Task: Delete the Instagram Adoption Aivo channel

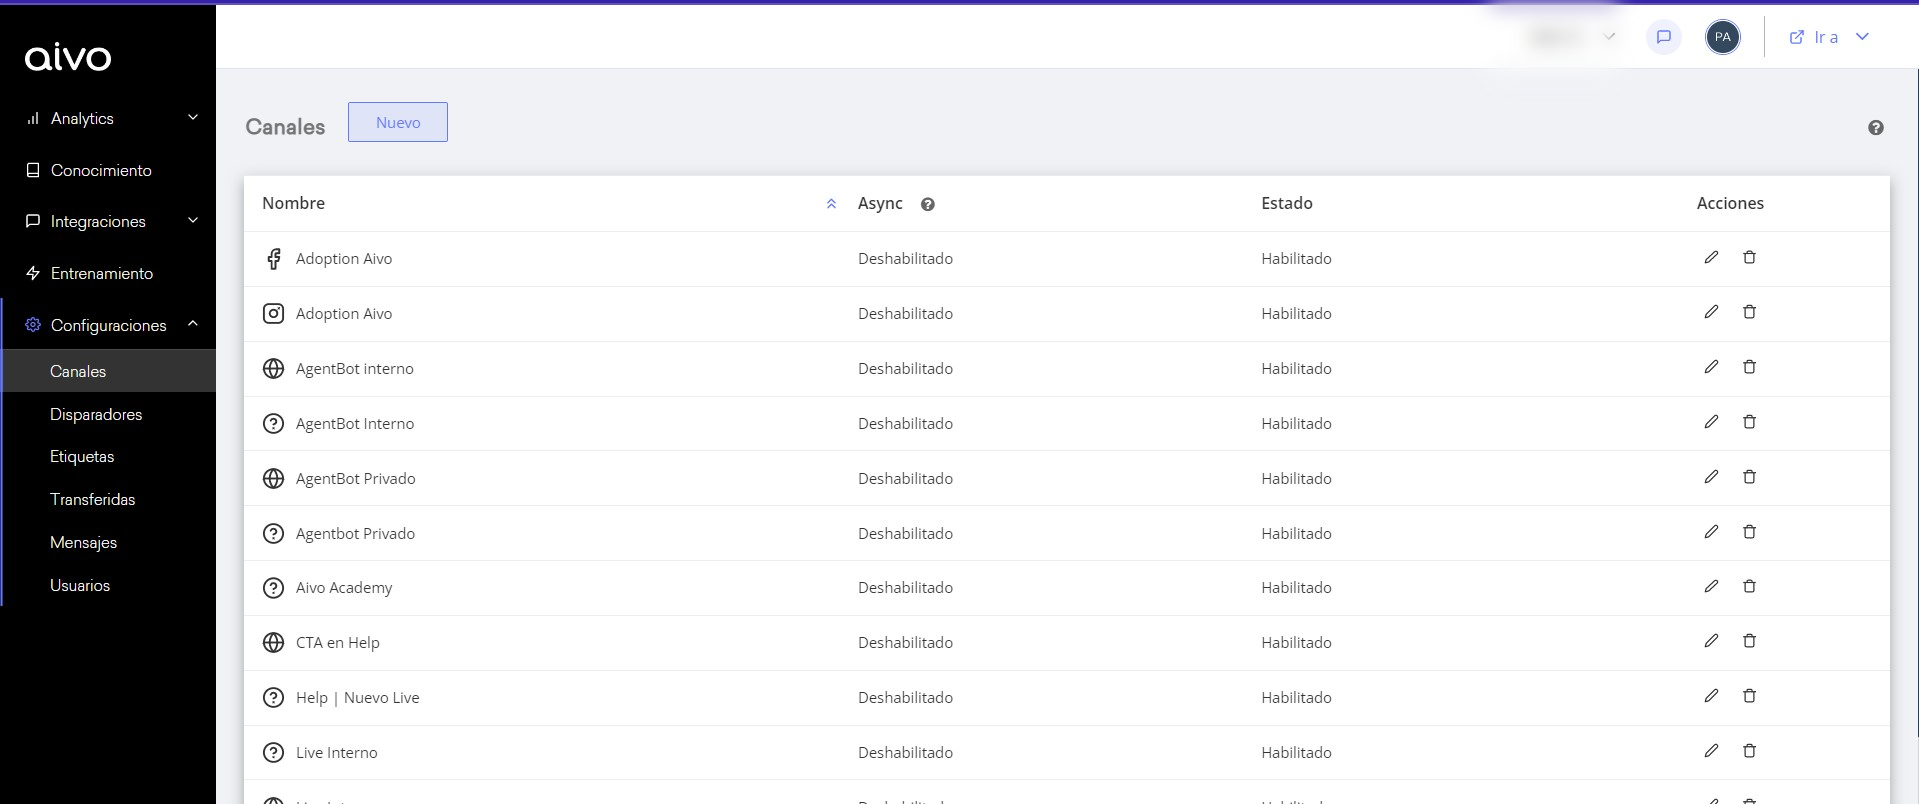Action: [x=1749, y=312]
